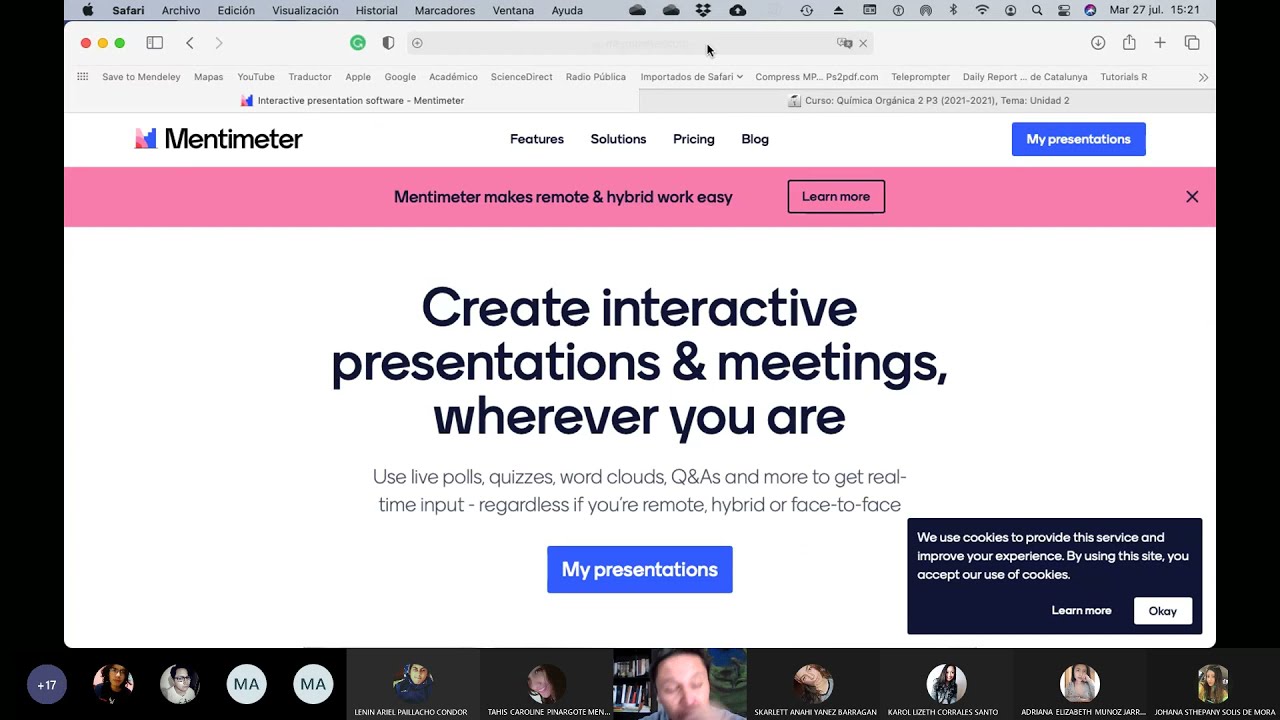Open the Share sheet in Safari
Image resolution: width=1280 pixels, height=720 pixels.
[x=1129, y=43]
